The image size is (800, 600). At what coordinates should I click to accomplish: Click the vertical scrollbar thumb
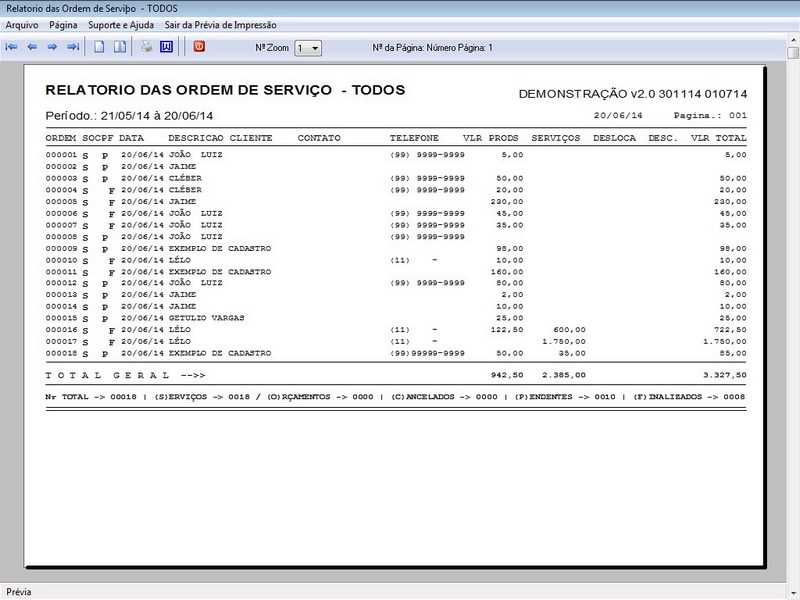point(793,53)
